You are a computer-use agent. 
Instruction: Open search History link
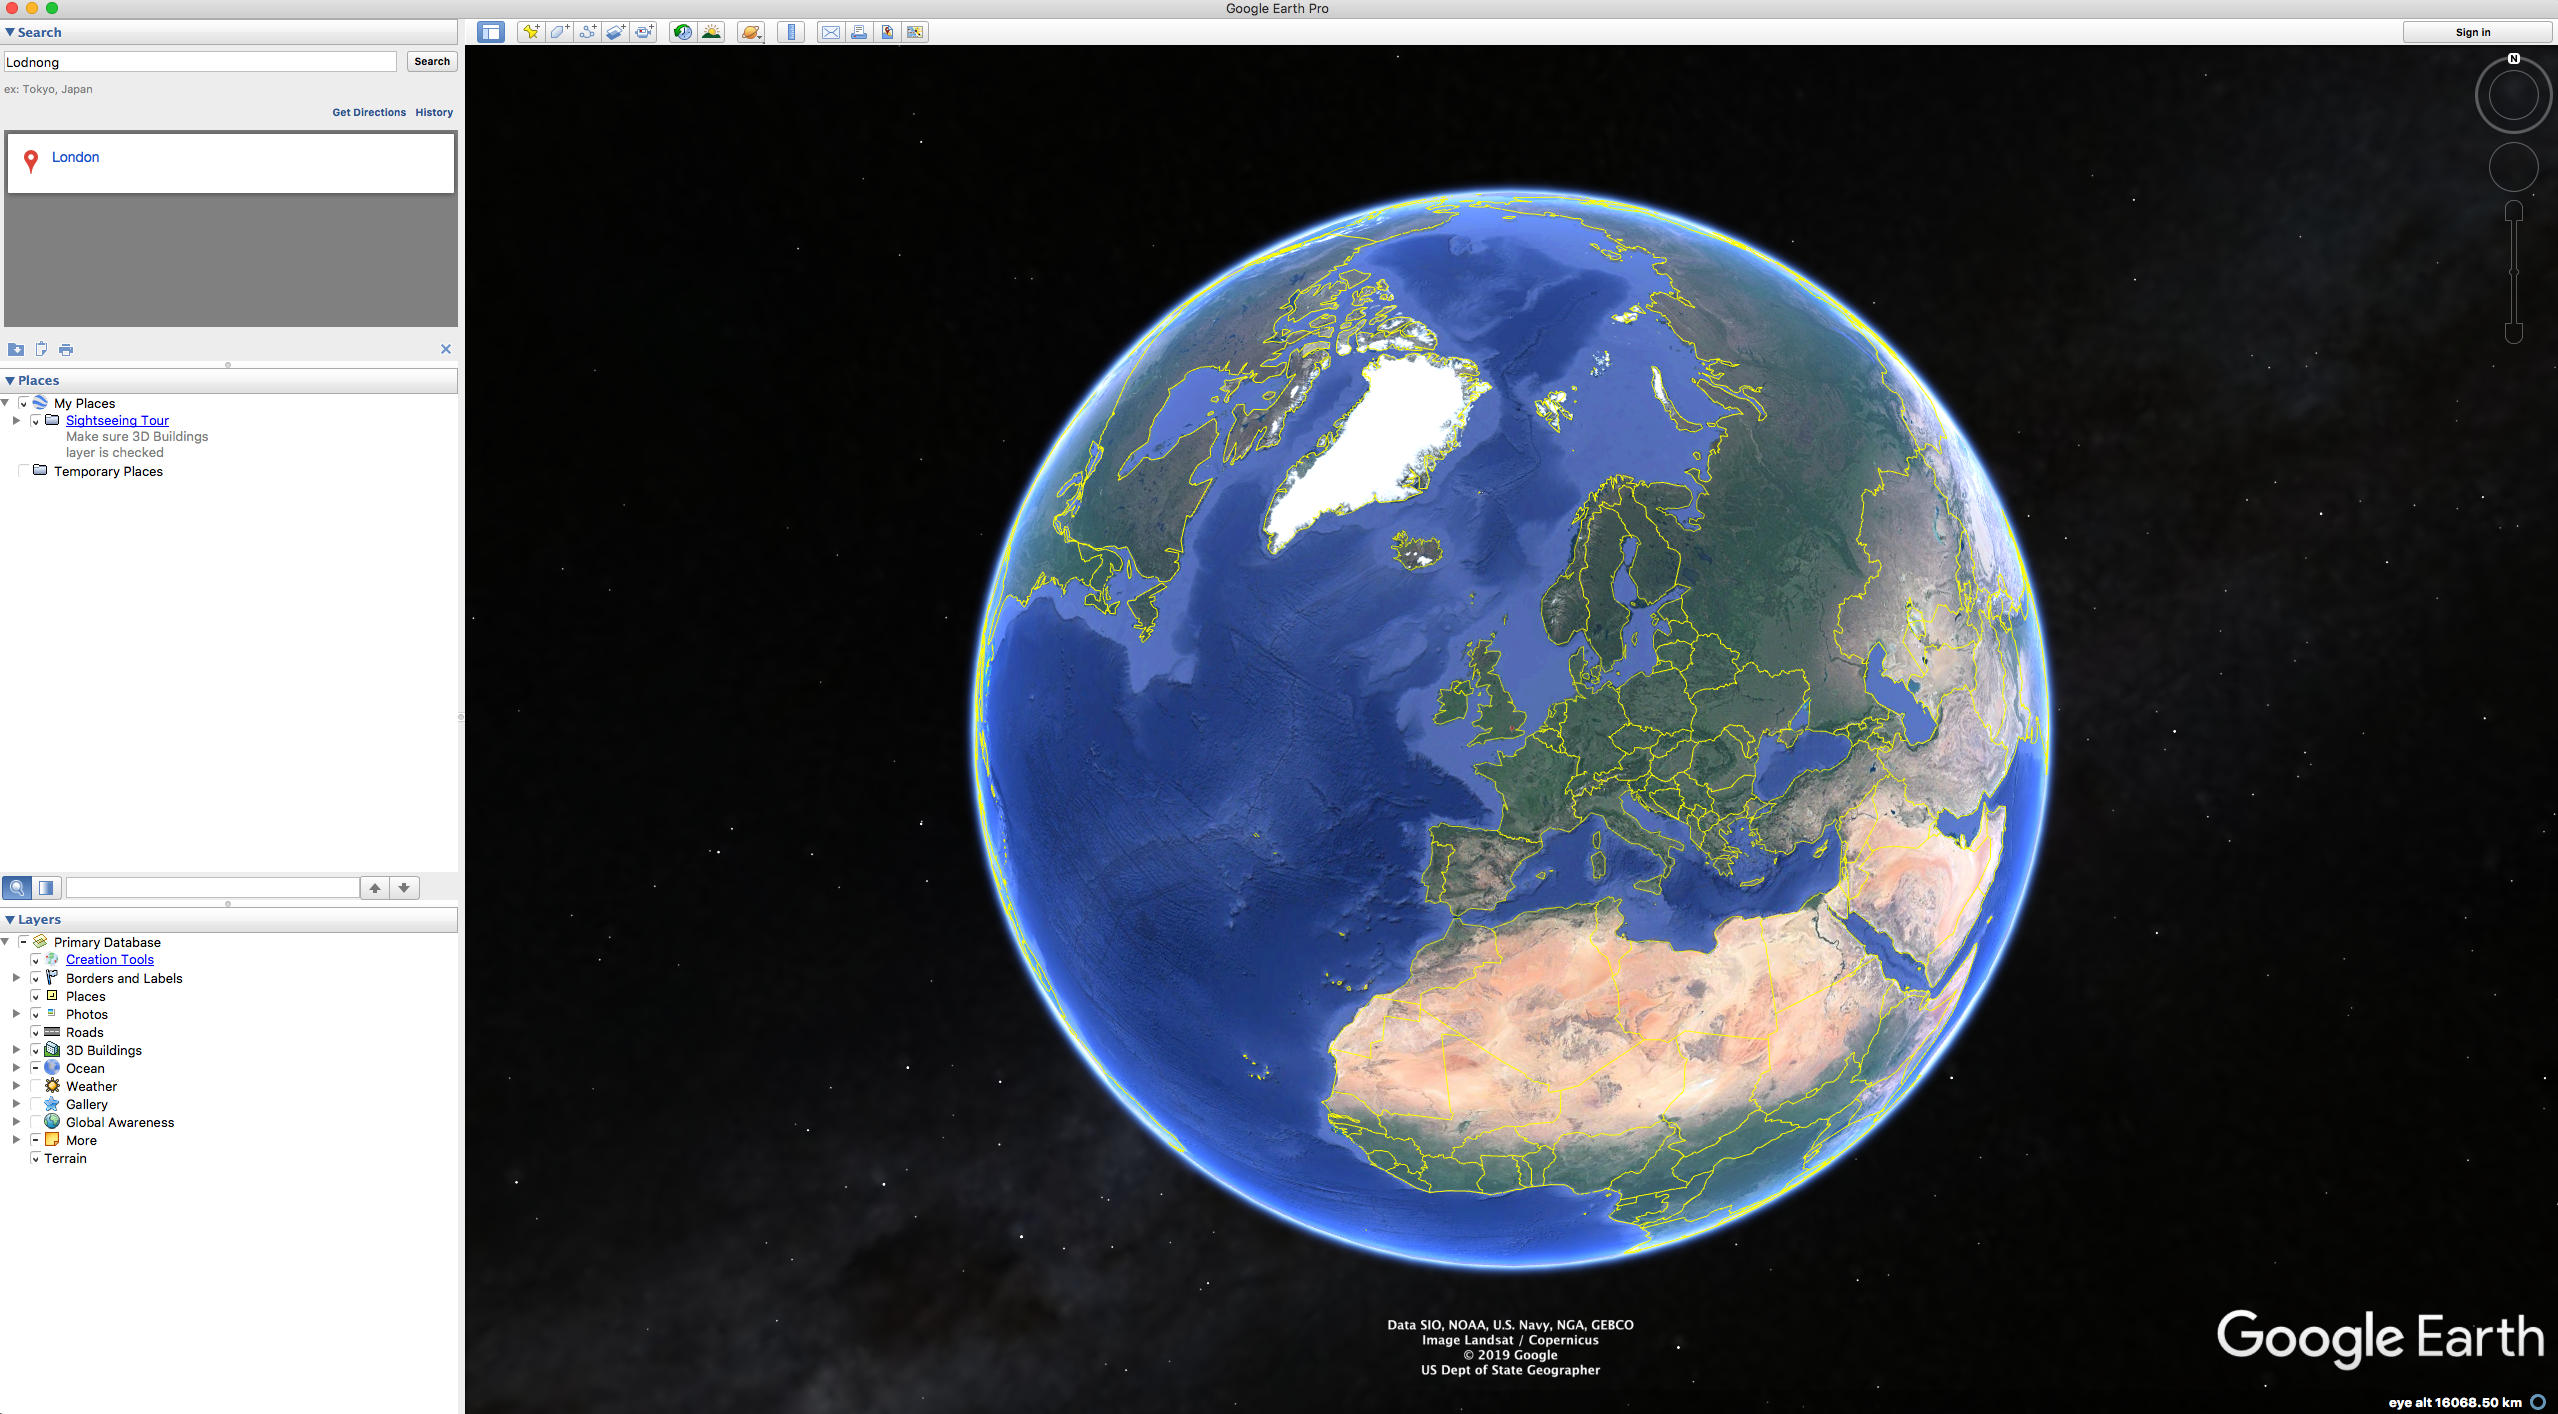[x=434, y=112]
